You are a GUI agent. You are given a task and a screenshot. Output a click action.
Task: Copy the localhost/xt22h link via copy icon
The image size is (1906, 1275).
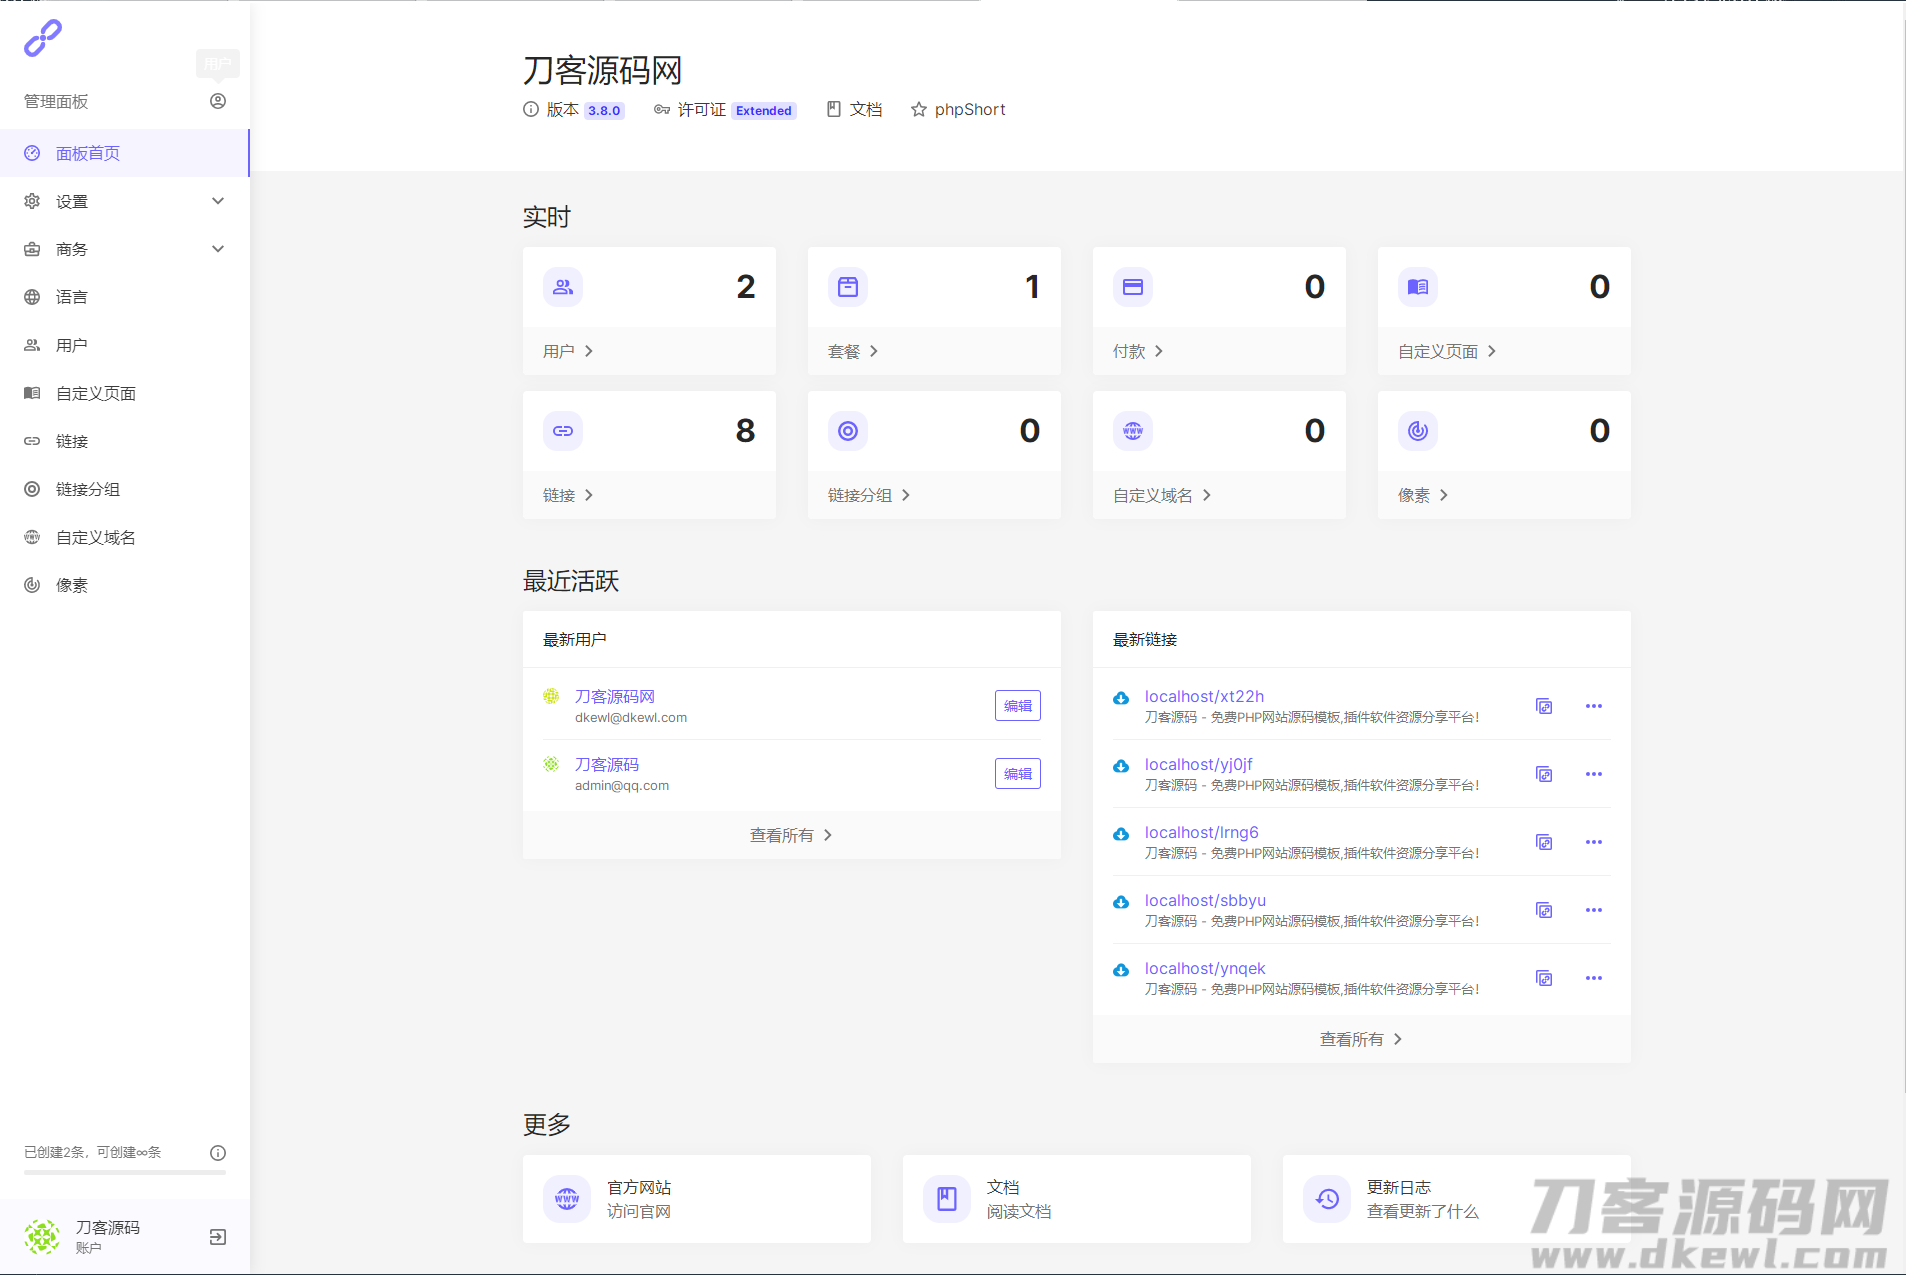(x=1544, y=706)
